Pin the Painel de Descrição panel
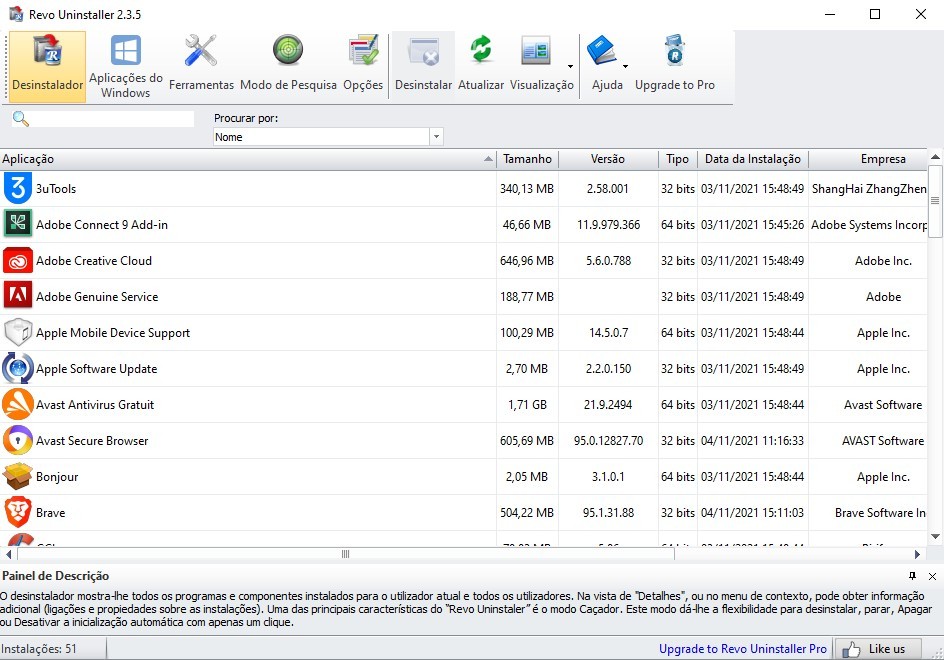 [912, 576]
